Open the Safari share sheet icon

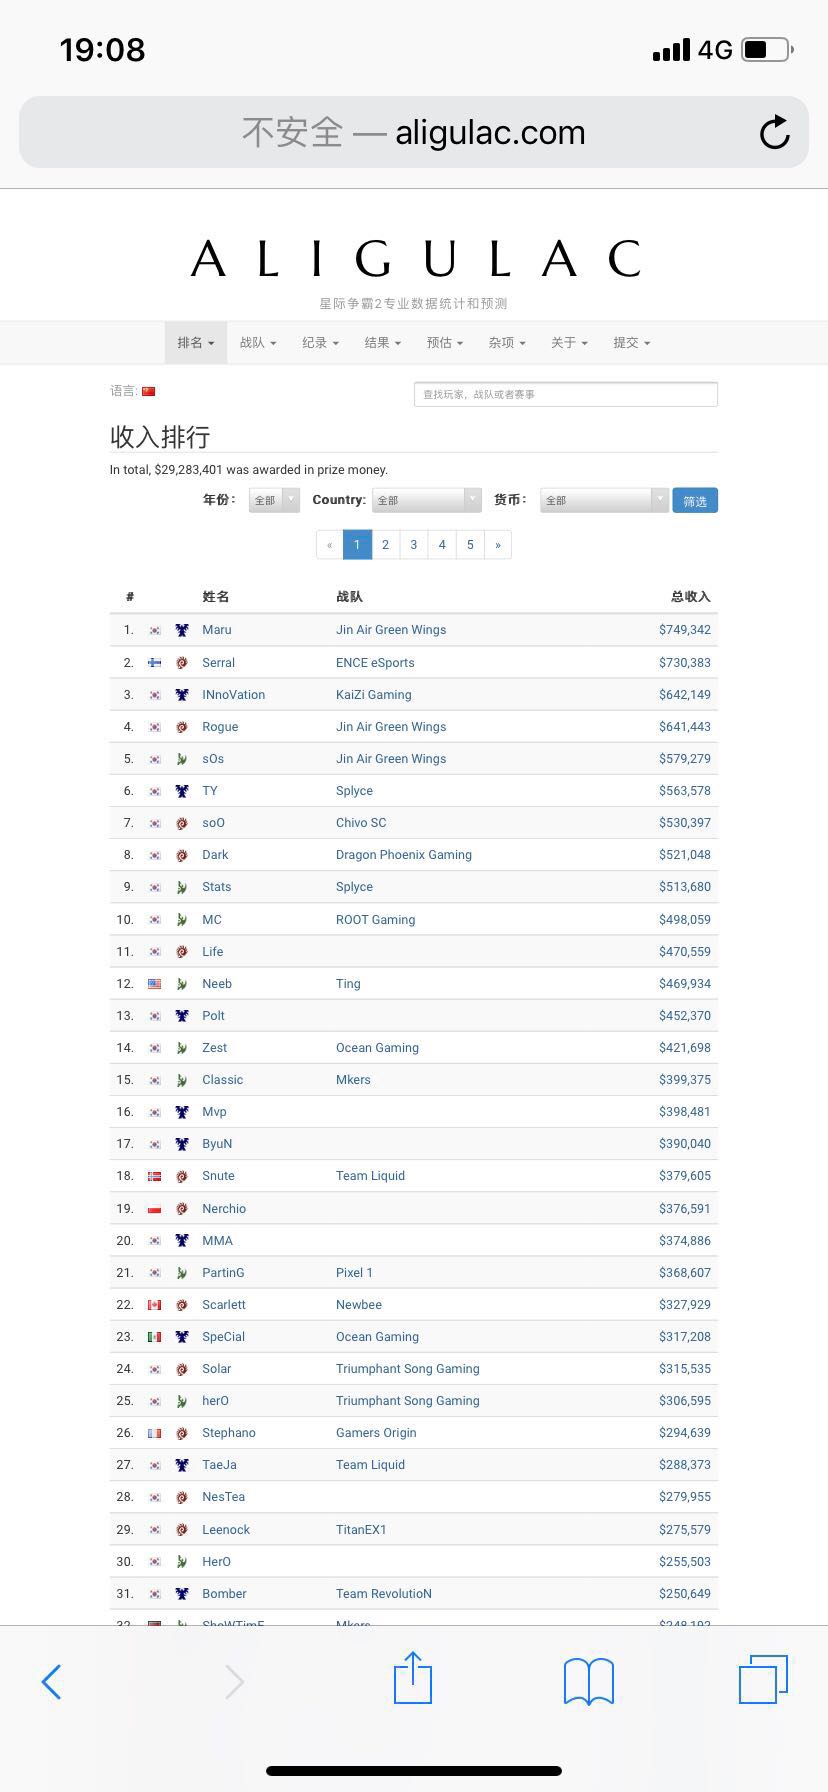point(413,1677)
